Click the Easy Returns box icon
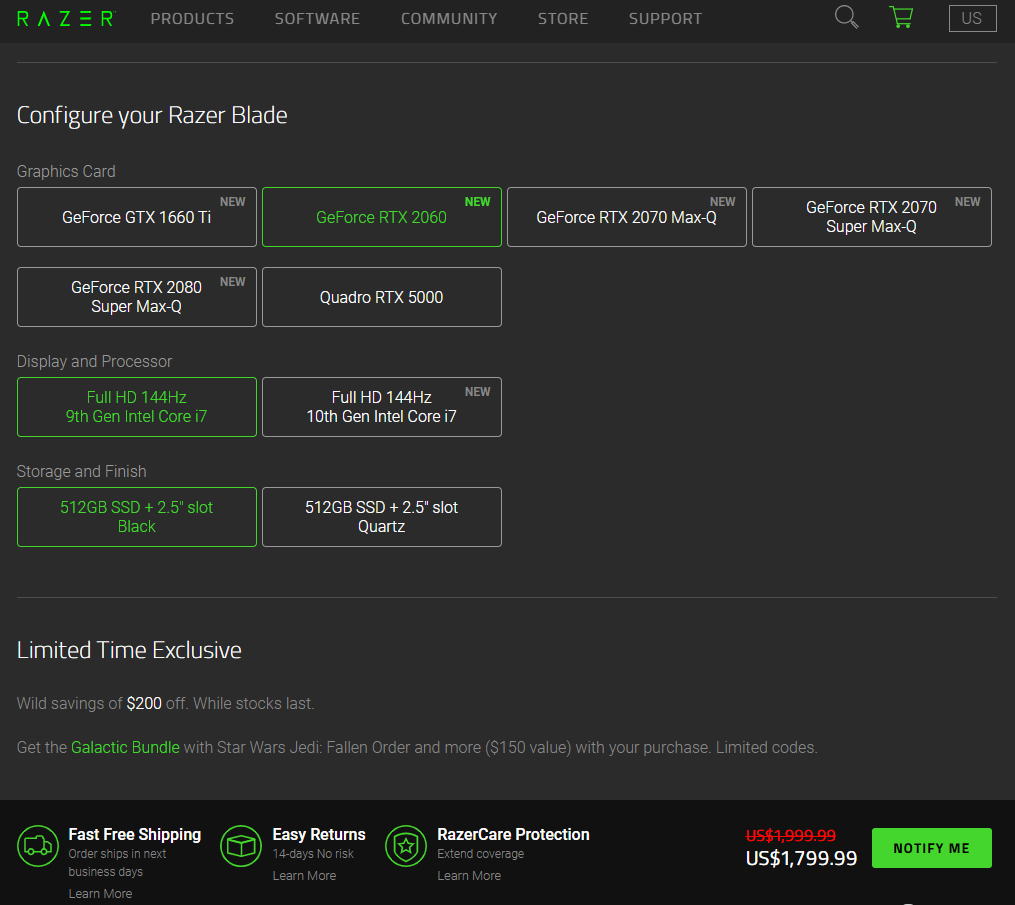This screenshot has height=905, width=1015. coord(240,845)
